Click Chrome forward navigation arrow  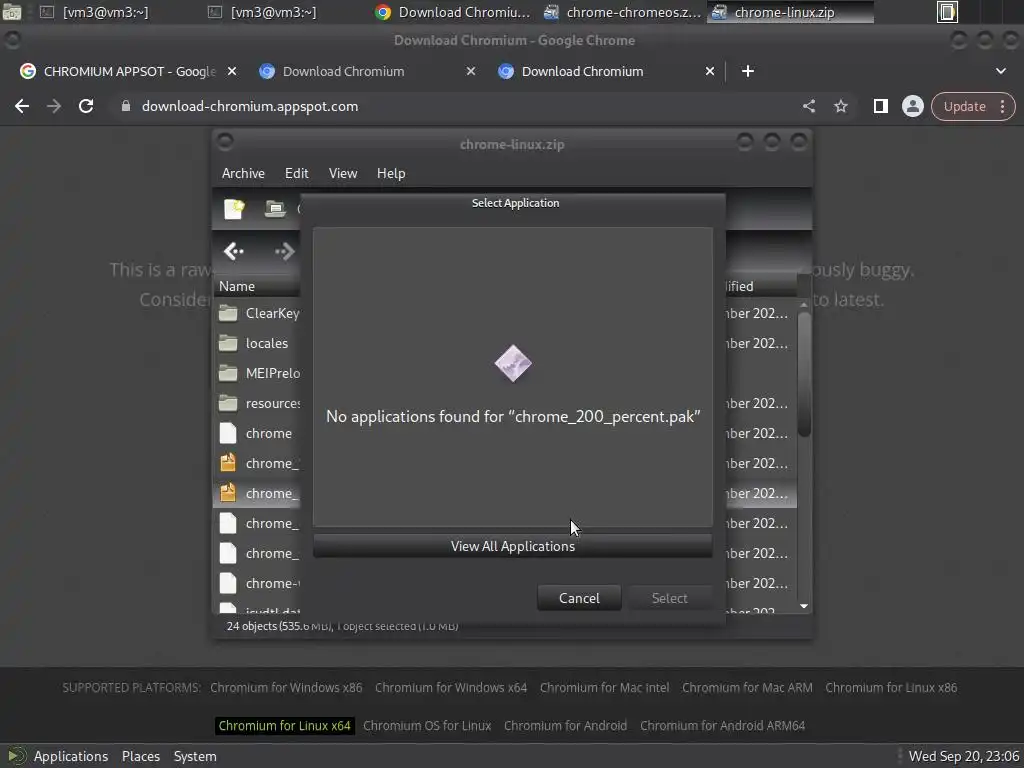coord(54,106)
